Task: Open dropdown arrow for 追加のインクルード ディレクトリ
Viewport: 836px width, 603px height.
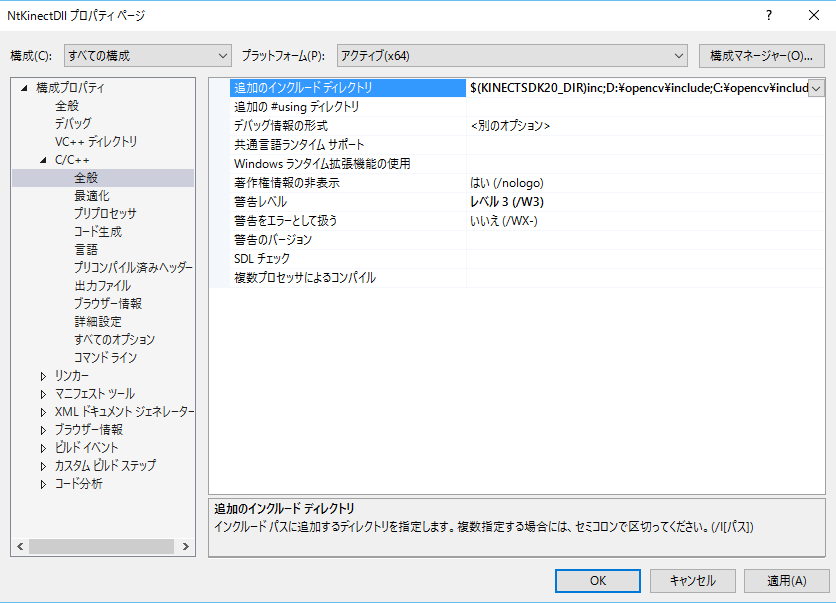Action: [x=816, y=88]
